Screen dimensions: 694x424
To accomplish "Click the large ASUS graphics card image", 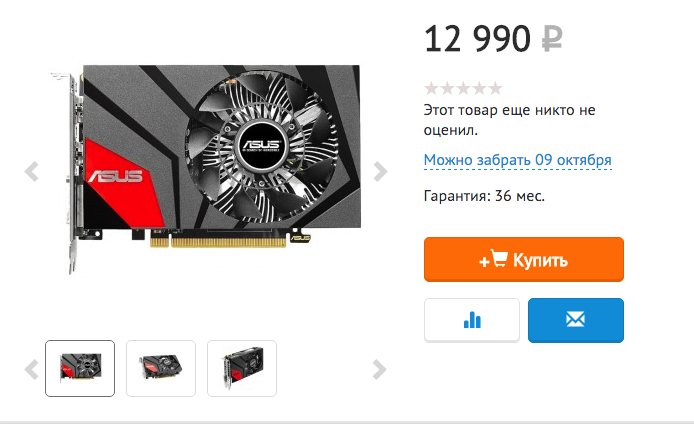I will [x=206, y=170].
